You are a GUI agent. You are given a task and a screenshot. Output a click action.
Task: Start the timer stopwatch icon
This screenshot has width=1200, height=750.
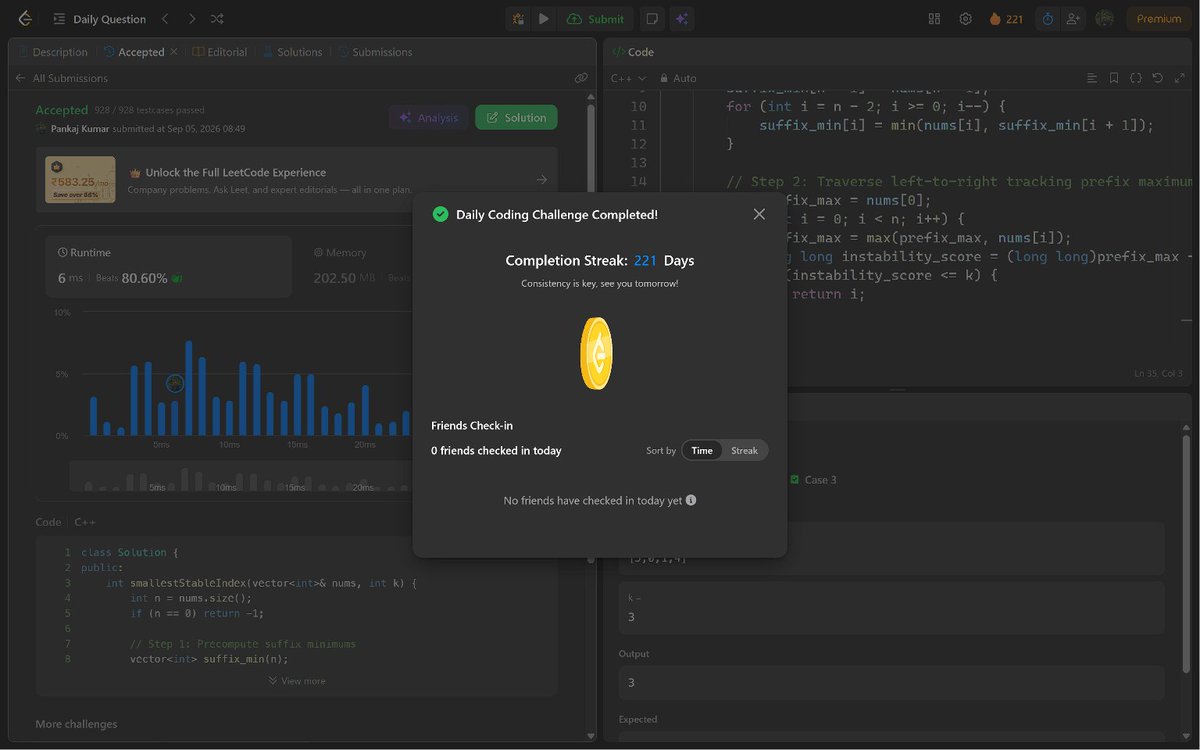(x=1047, y=19)
